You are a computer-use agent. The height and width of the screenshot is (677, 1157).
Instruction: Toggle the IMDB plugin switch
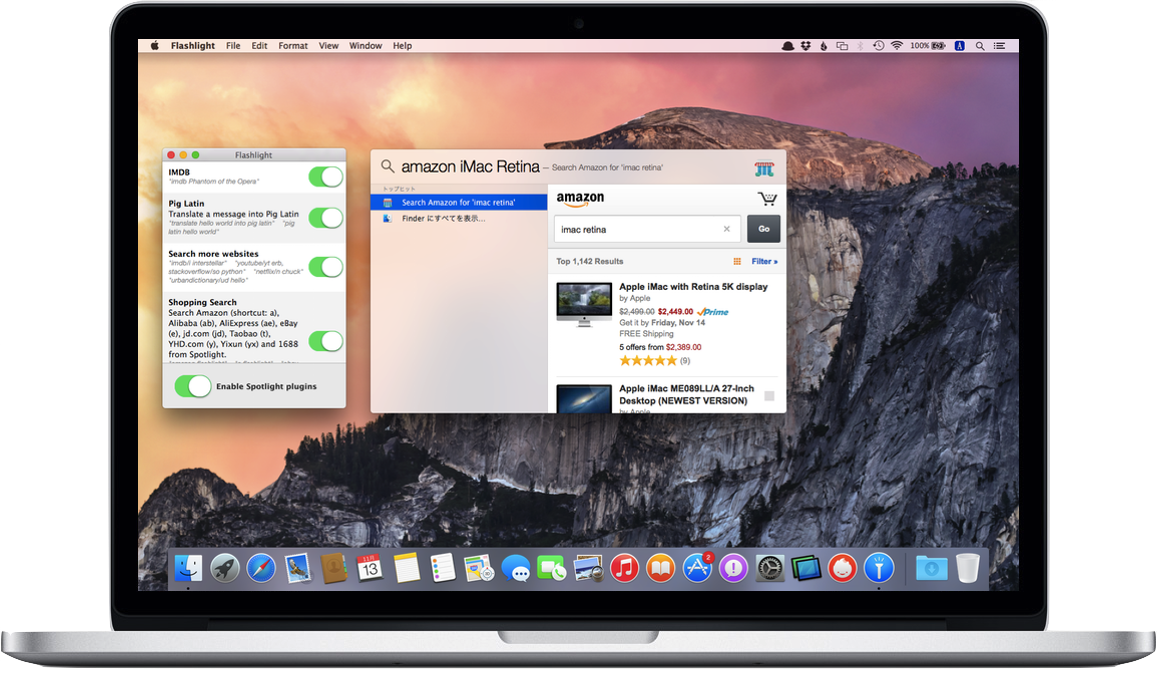click(325, 177)
